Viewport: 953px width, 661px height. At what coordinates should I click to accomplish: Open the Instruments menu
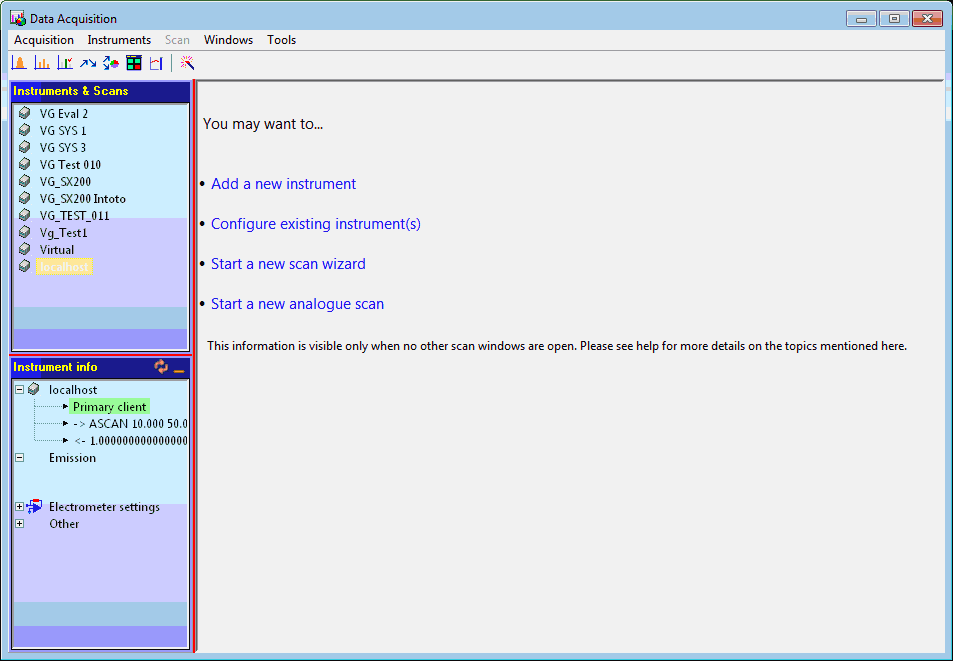pos(119,40)
